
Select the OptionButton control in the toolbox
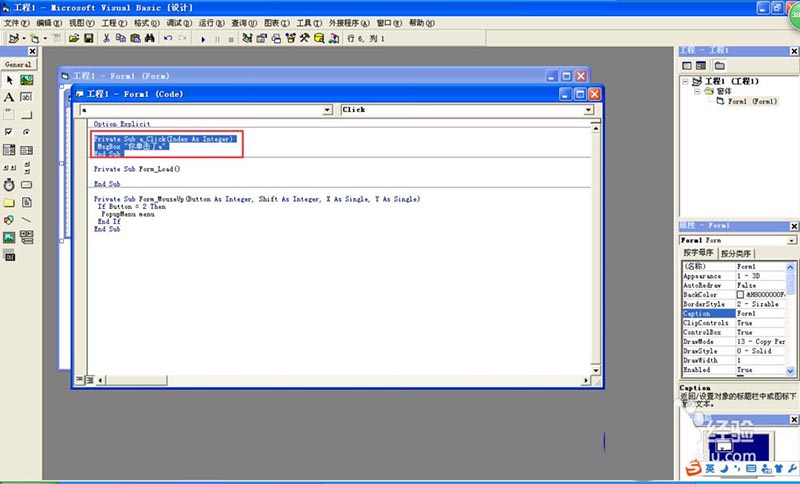tap(27, 132)
